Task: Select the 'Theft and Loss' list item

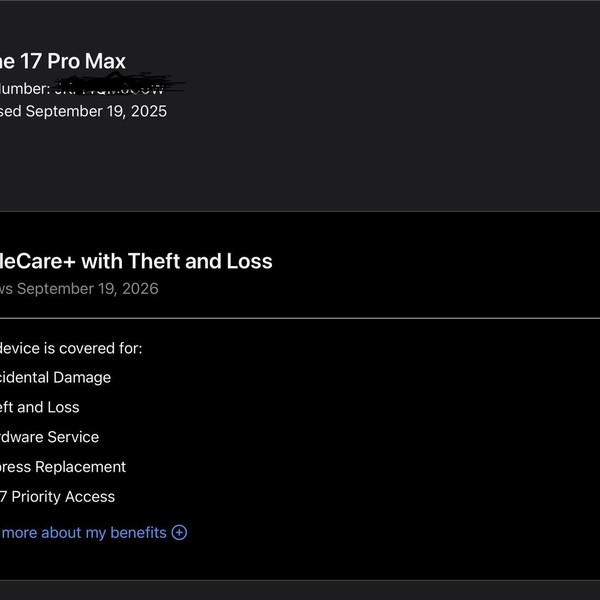Action: [x=40, y=407]
